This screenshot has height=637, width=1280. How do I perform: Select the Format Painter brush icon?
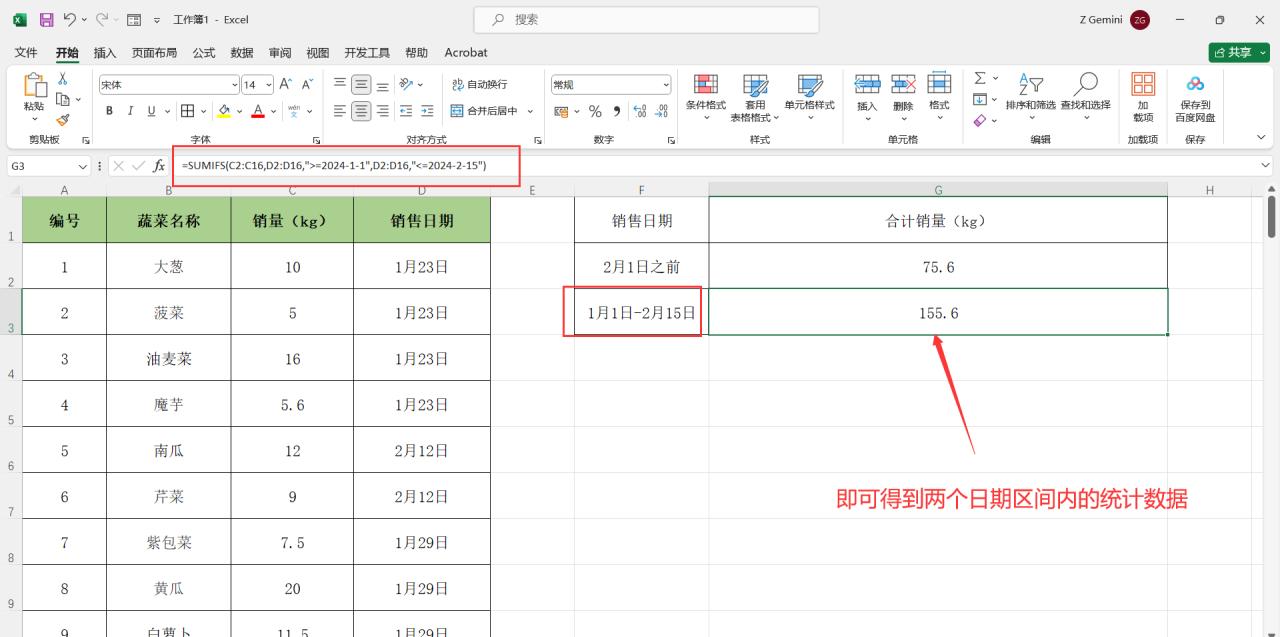click(63, 119)
